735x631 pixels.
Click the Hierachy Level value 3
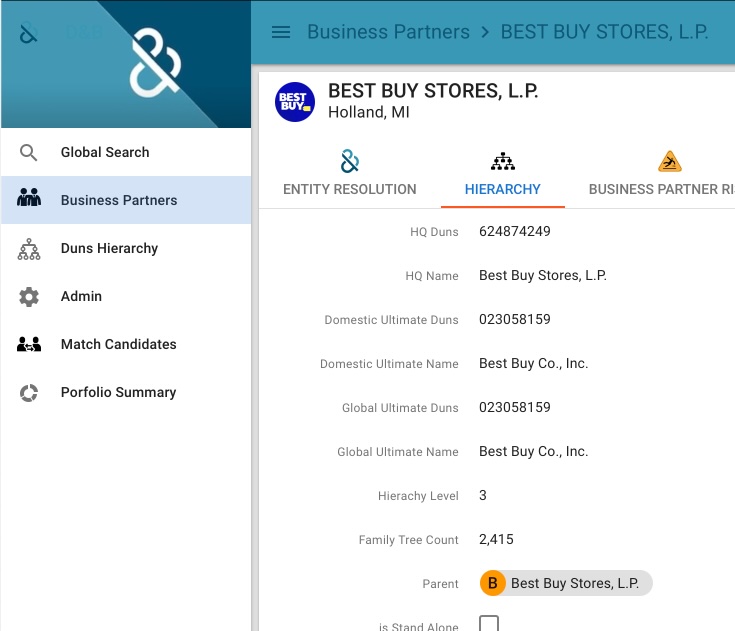483,496
